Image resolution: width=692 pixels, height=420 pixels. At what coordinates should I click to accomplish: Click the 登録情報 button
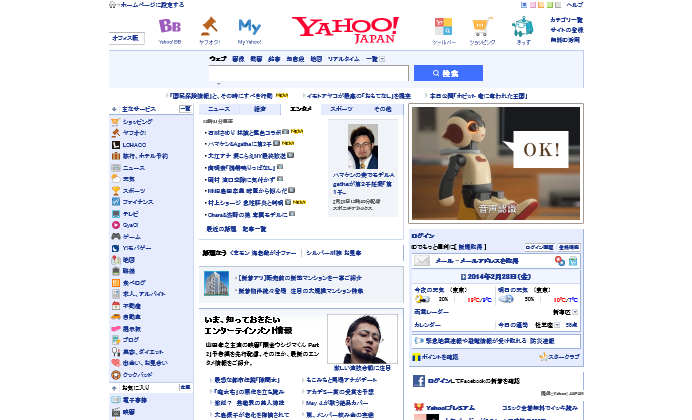click(569, 247)
